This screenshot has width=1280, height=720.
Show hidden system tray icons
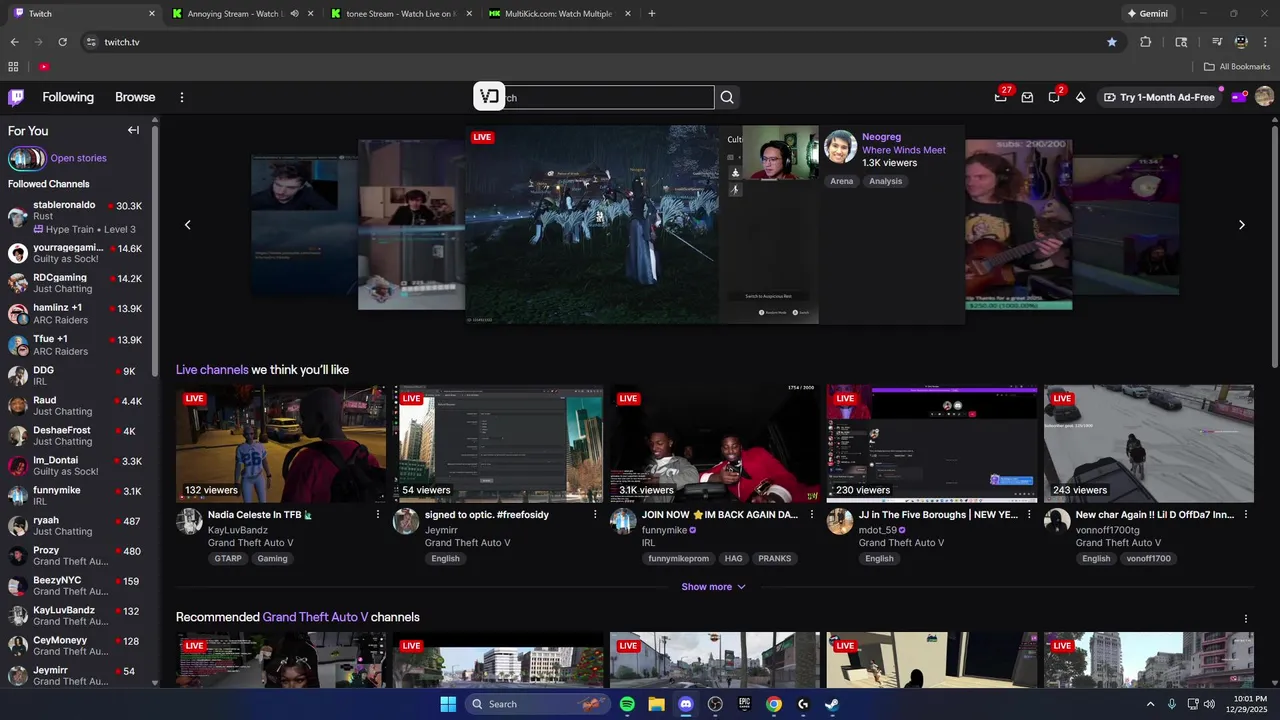pos(1150,704)
